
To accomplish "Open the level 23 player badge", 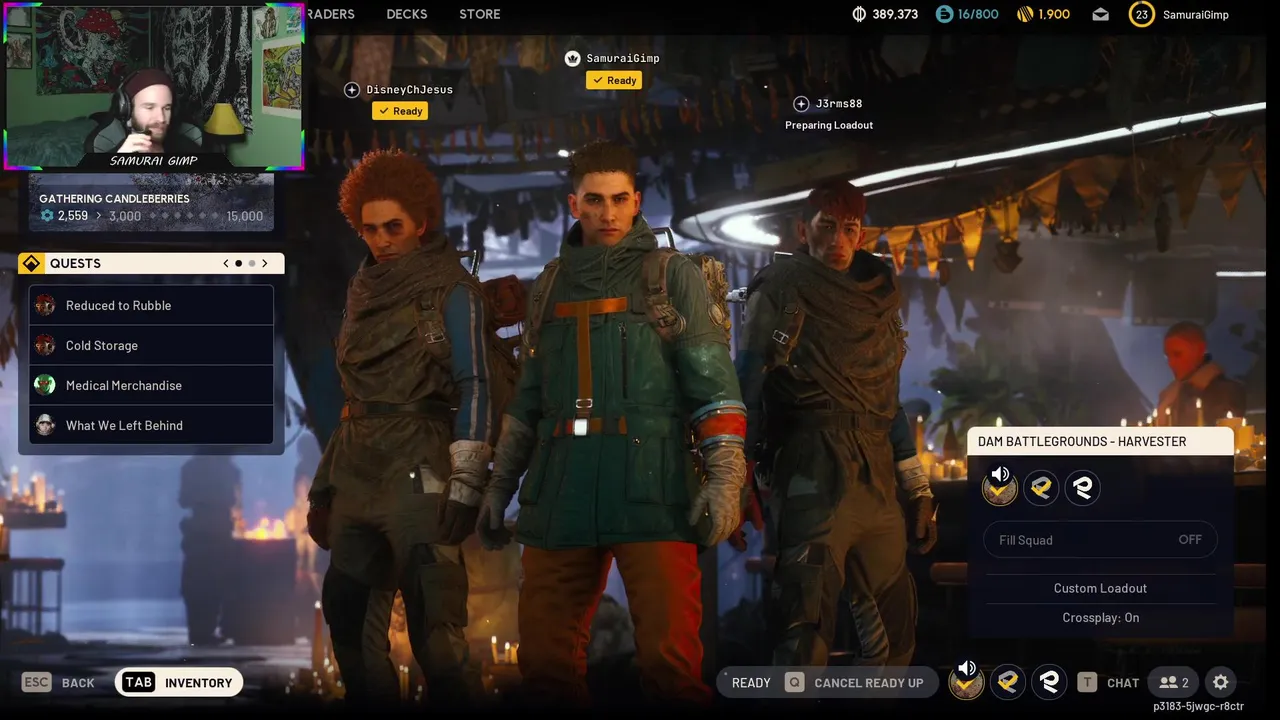I will click(x=1141, y=14).
